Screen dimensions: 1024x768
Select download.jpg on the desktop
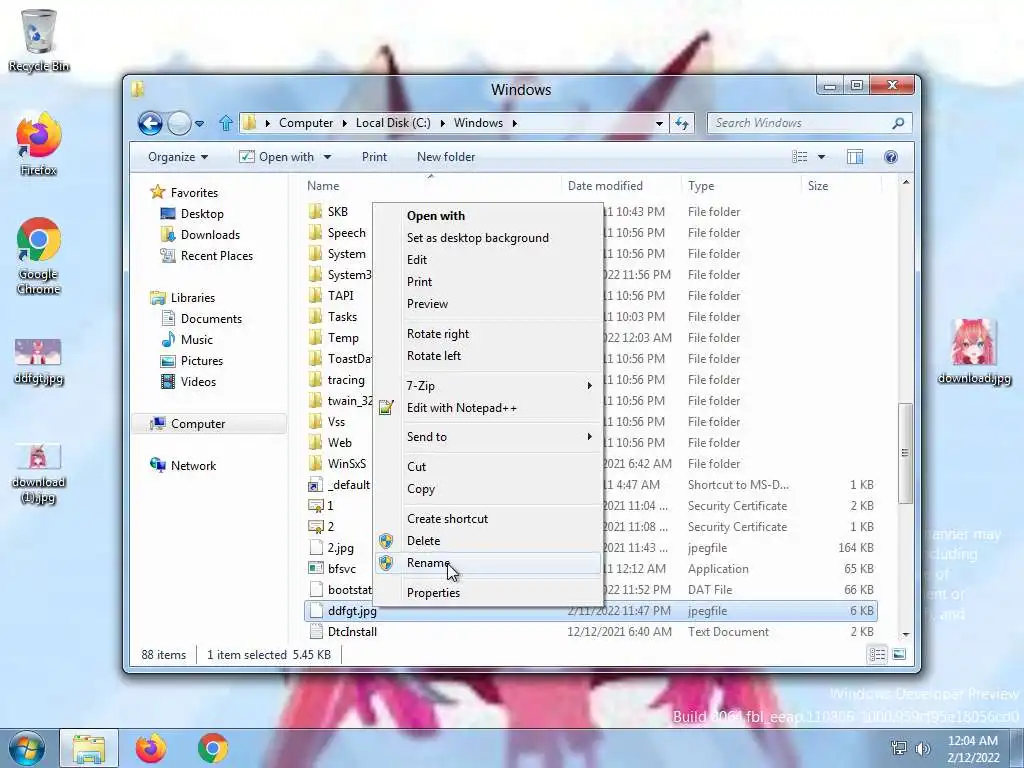point(974,351)
